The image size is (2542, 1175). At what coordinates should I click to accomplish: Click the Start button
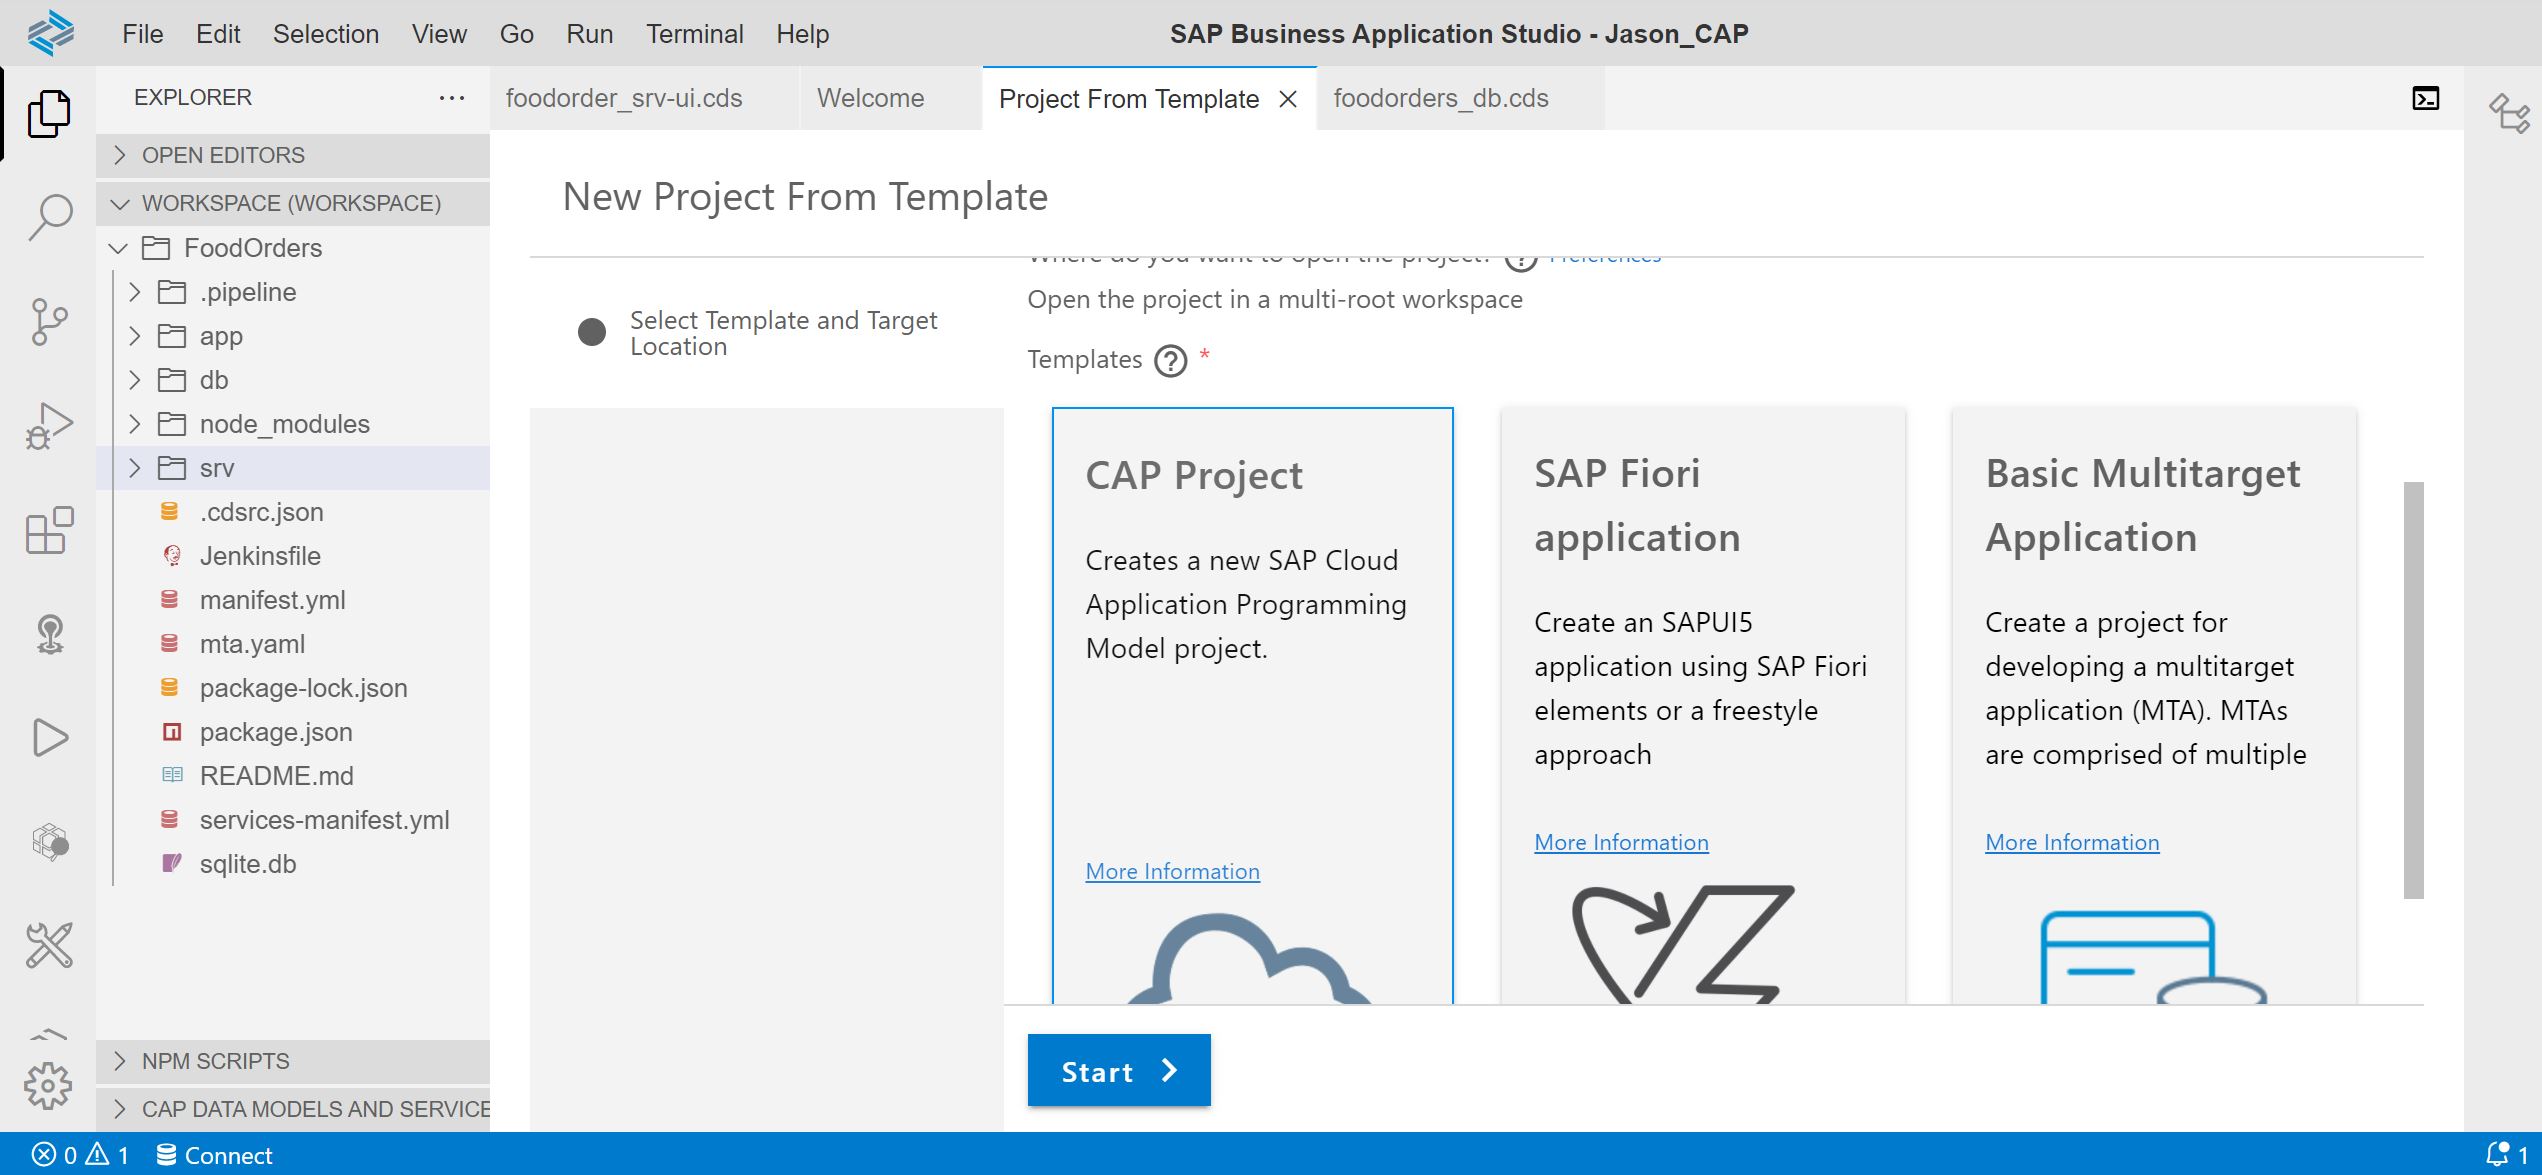point(1119,1071)
